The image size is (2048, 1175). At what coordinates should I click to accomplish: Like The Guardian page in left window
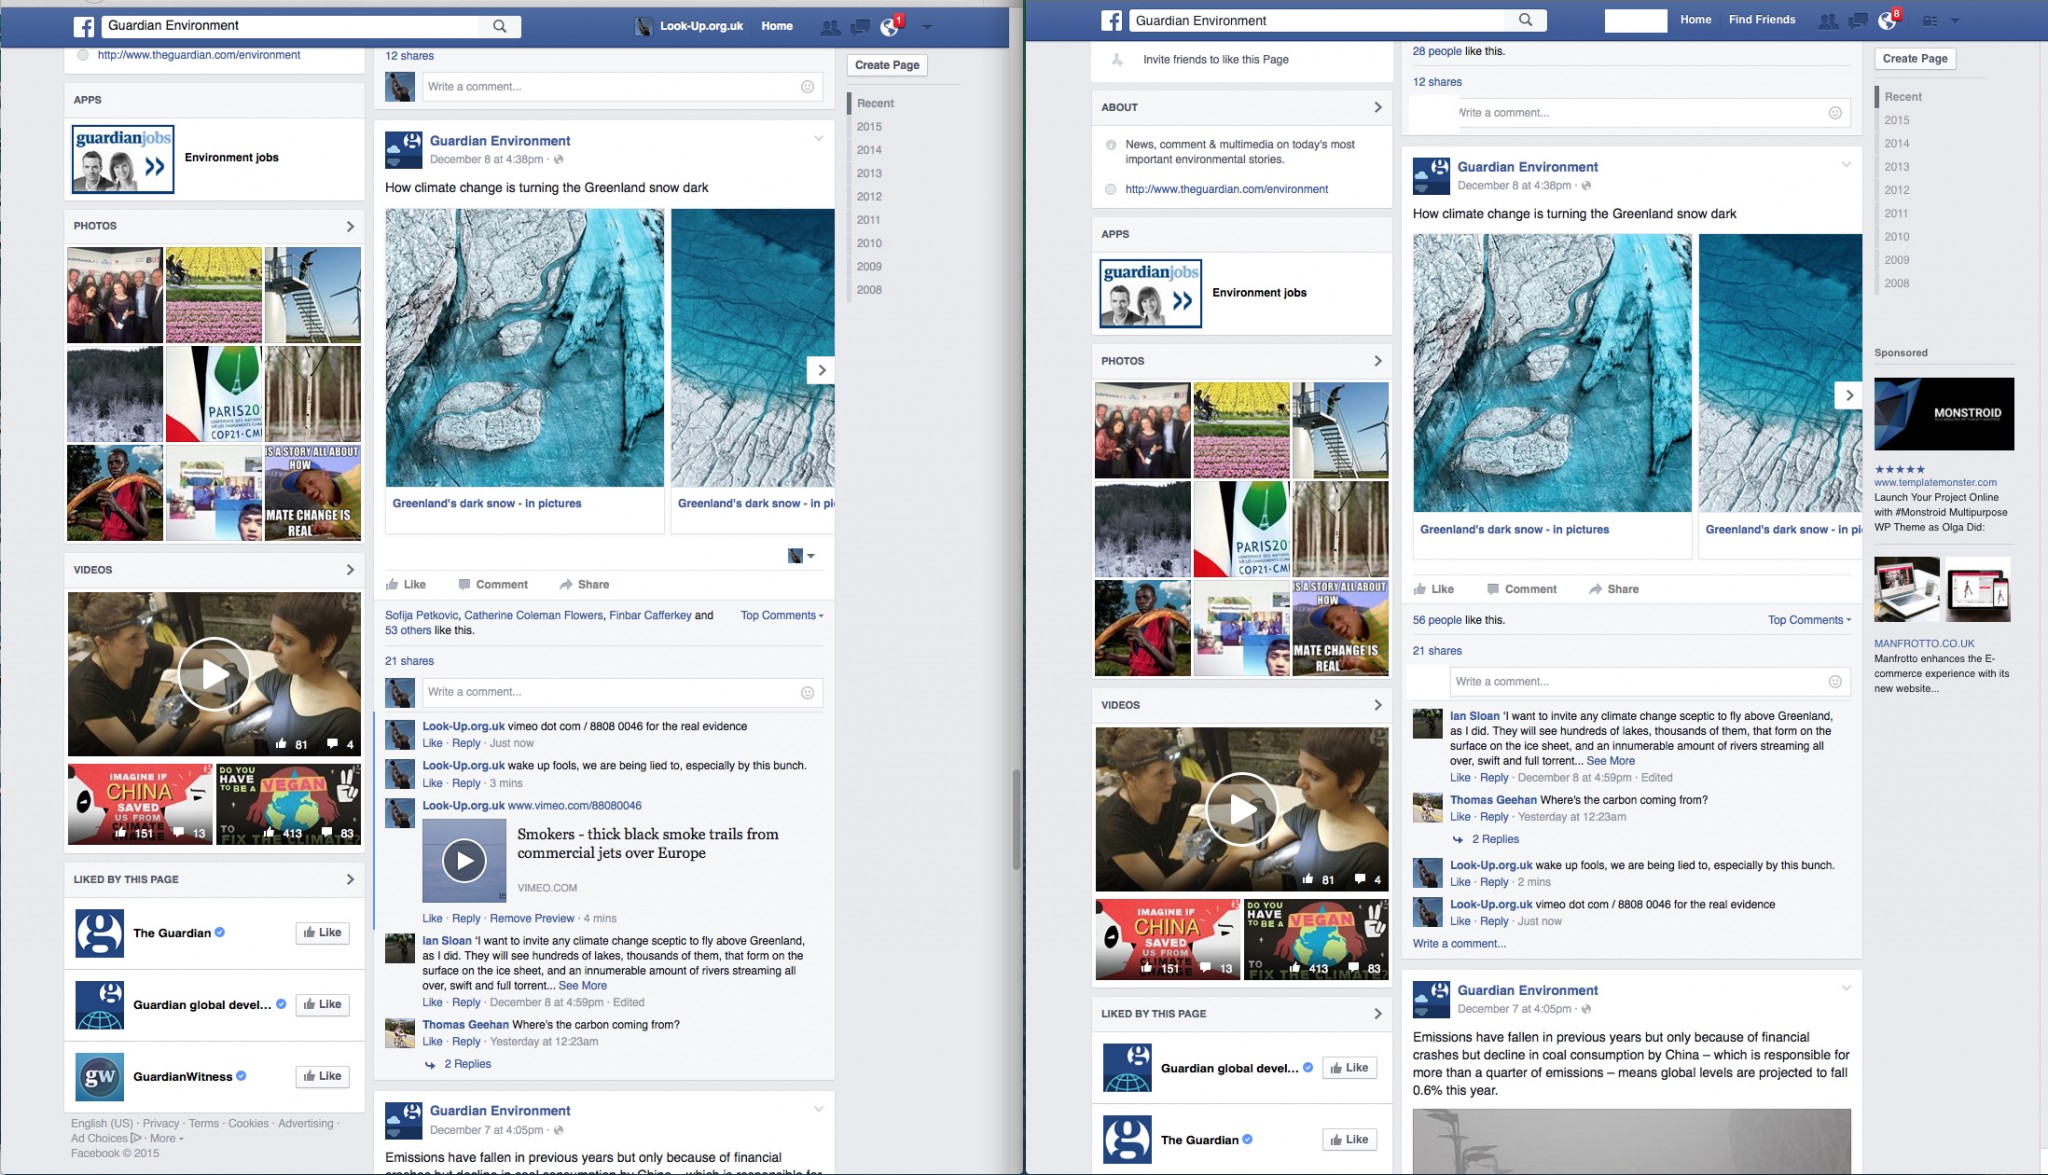pos(322,933)
